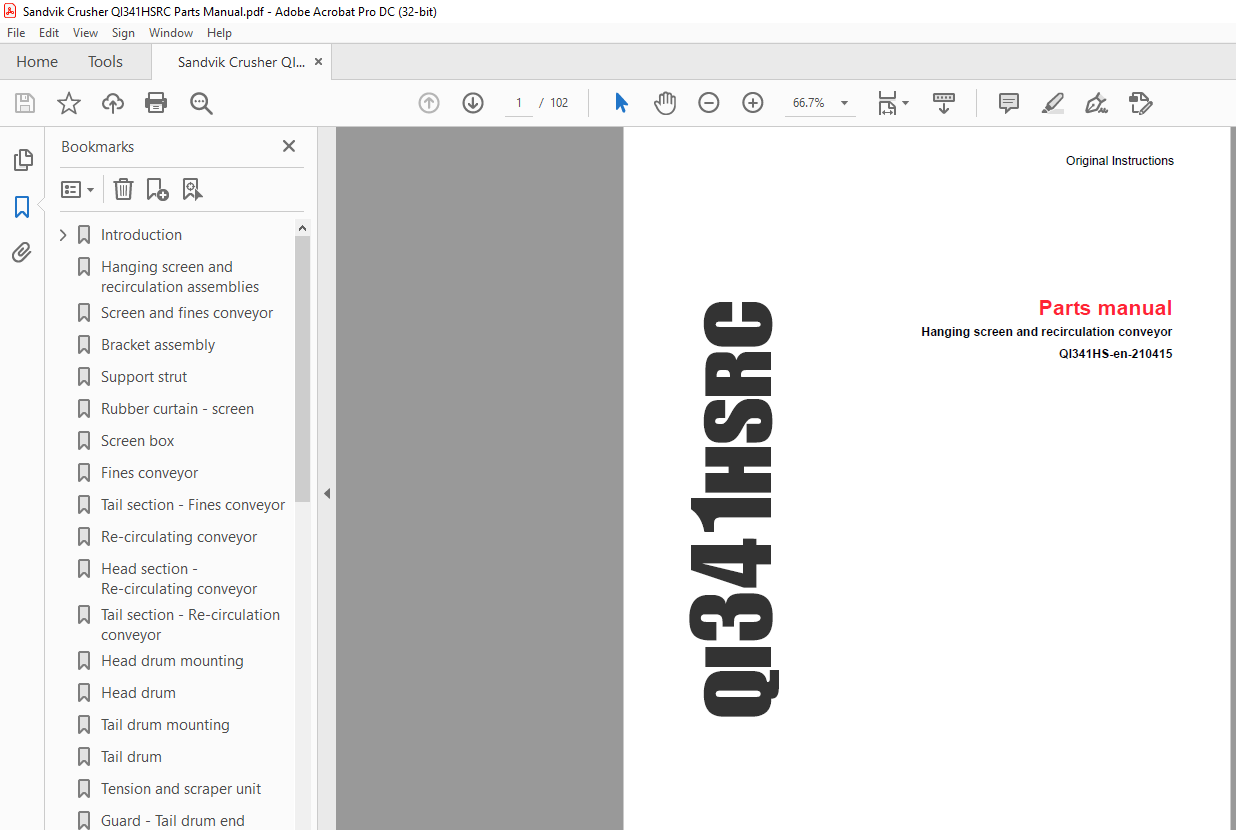Open the Help menu

tap(219, 33)
